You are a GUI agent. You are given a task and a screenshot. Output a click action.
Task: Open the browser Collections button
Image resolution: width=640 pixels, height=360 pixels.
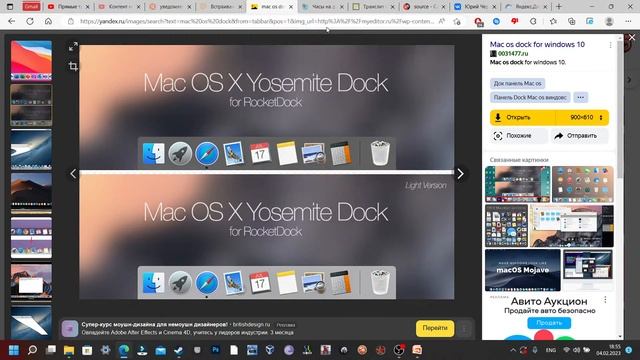pos(571,21)
